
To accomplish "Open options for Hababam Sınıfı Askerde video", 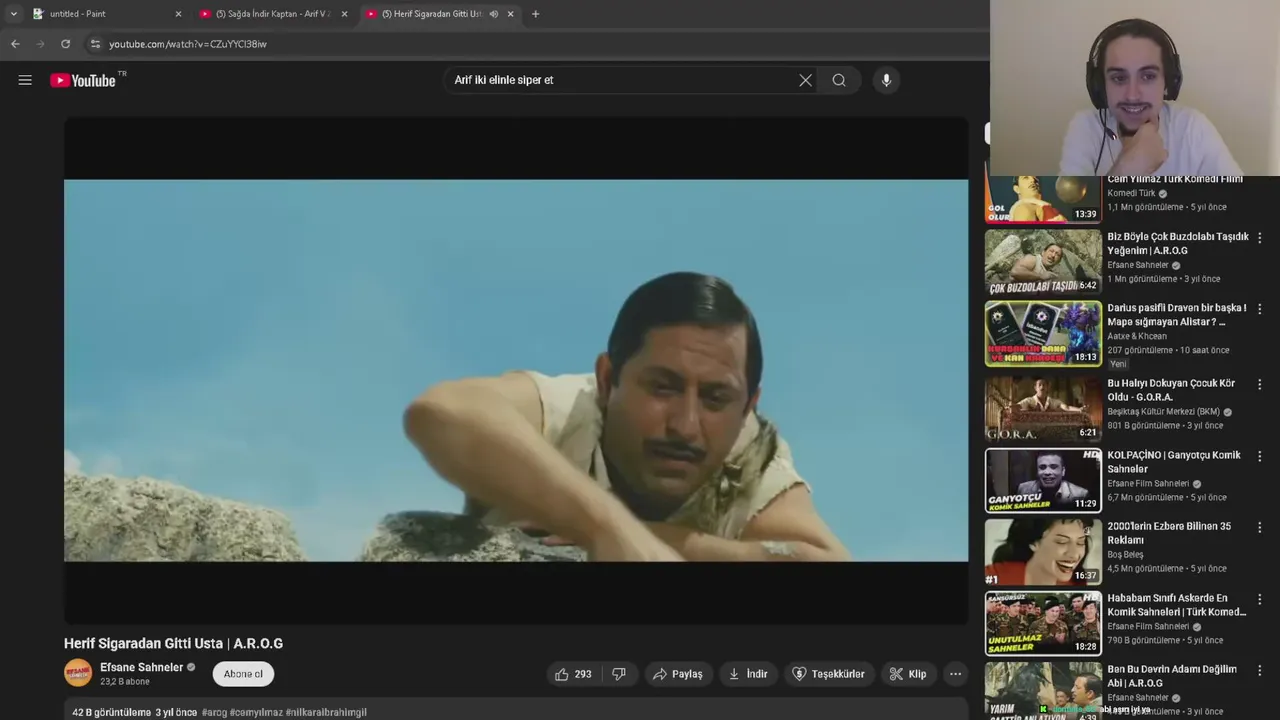I will pyautogui.click(x=1259, y=599).
